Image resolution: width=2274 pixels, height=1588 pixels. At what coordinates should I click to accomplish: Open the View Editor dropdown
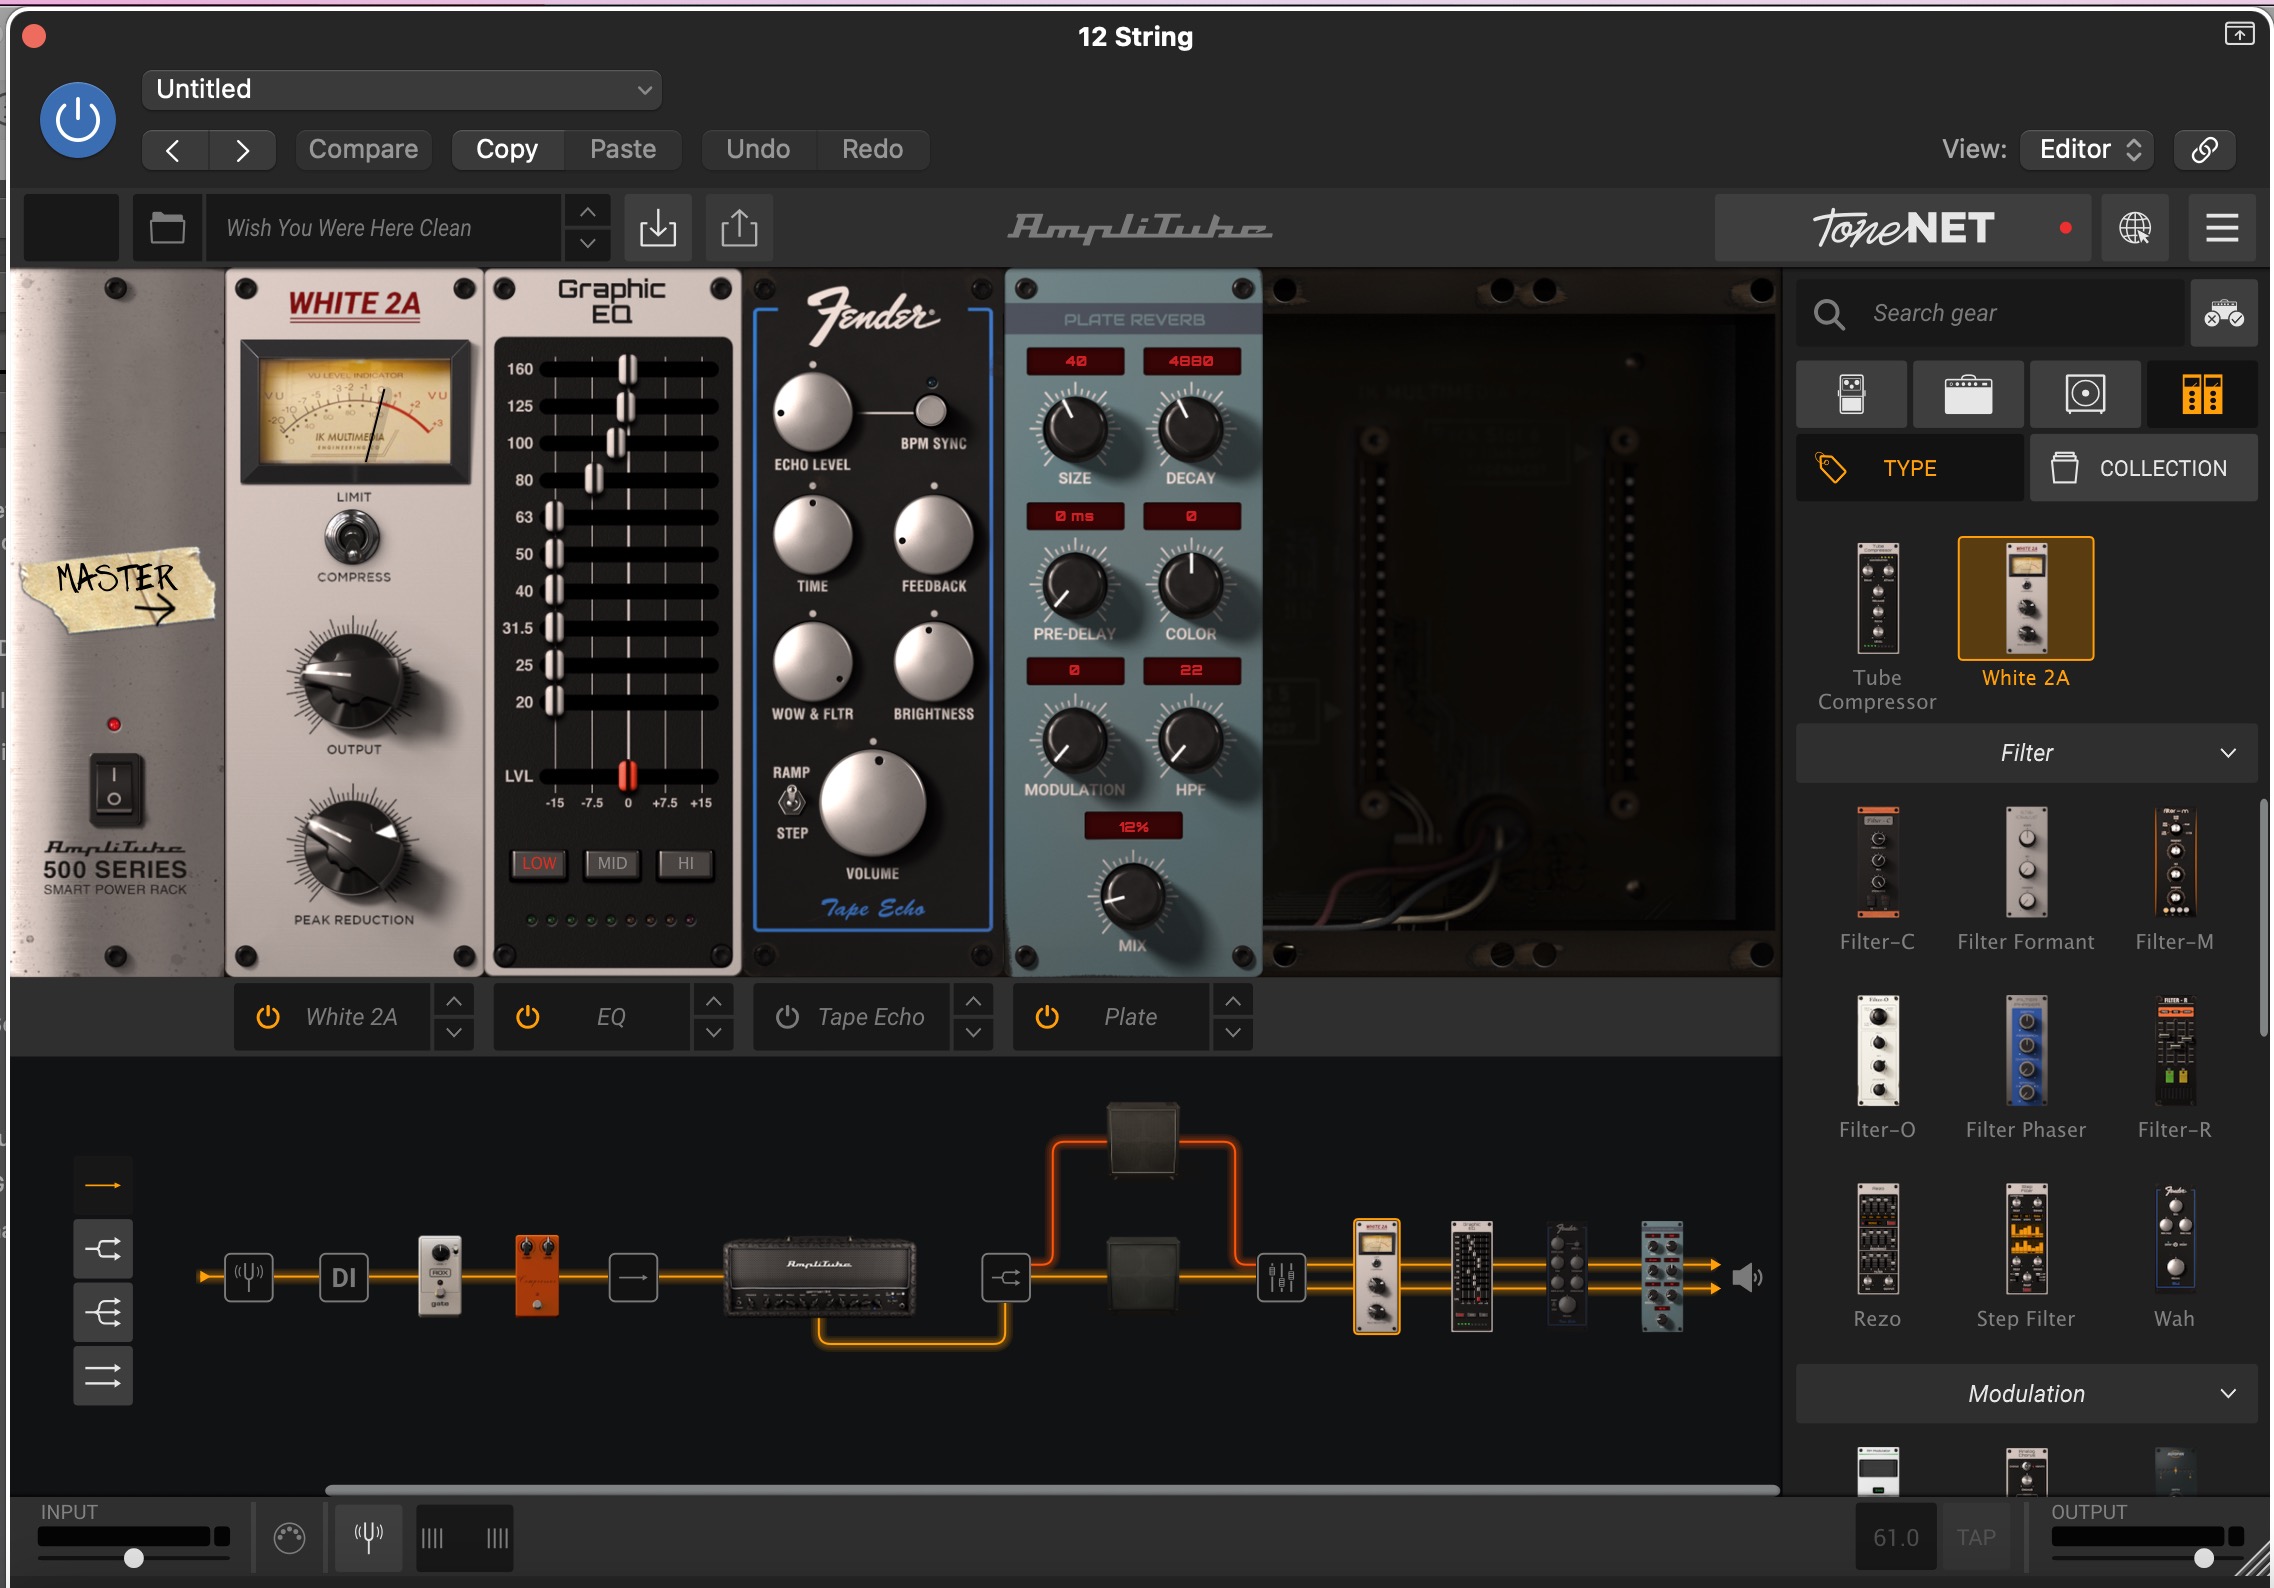pos(2088,149)
